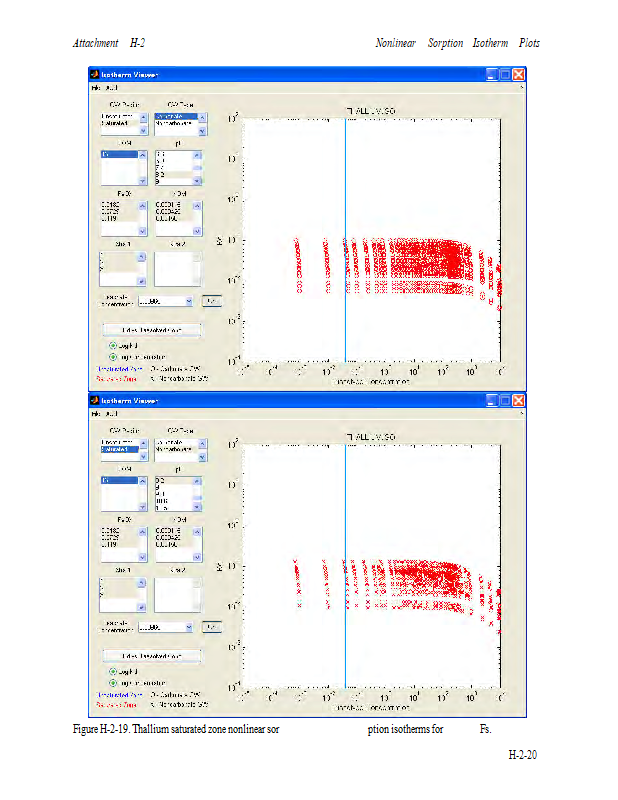Open File menu in bottom Isotherm Viewer

(96, 413)
